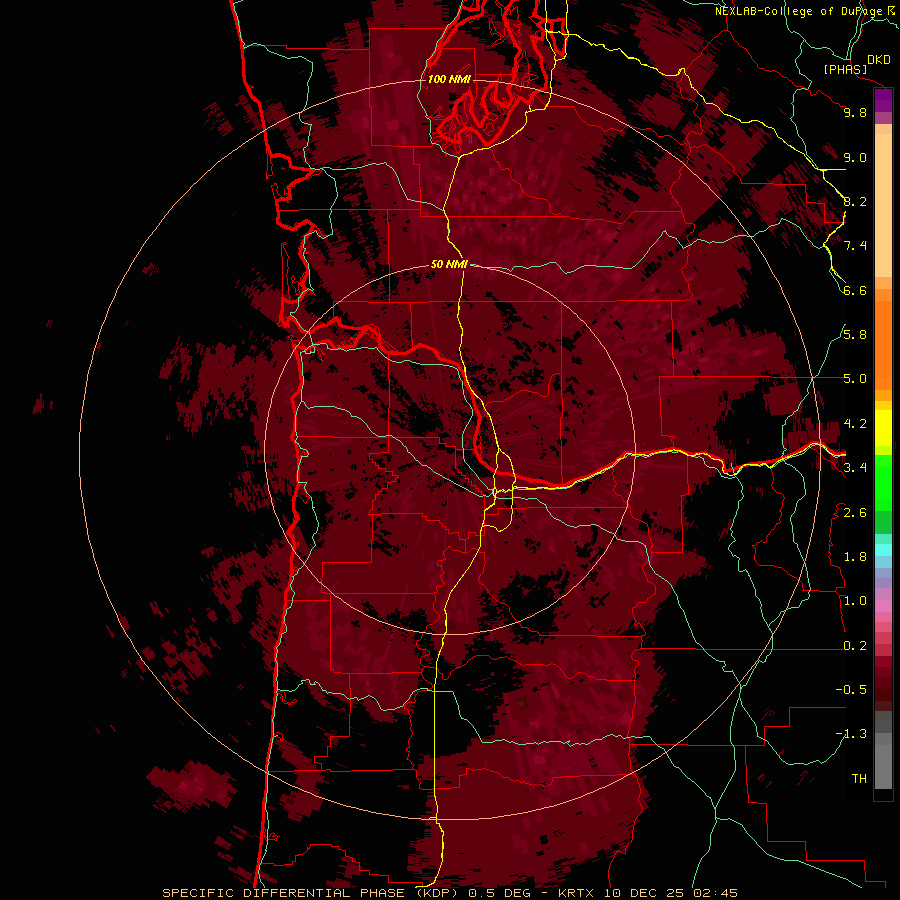Click the 9.8 color scale value
Image resolution: width=900 pixels, height=900 pixels.
[855, 112]
